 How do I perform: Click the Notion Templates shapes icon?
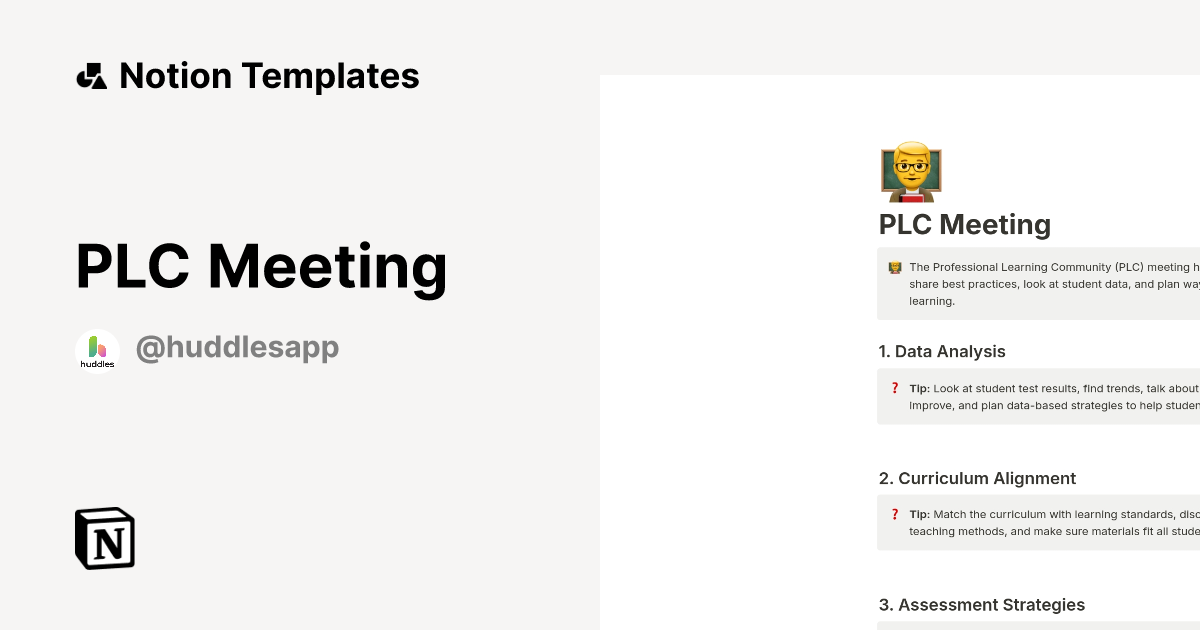[x=91, y=76]
